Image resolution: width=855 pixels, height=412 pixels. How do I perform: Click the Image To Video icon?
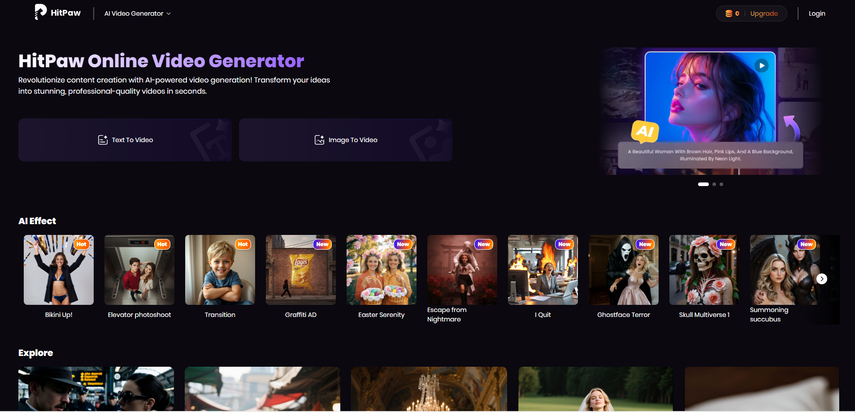point(320,140)
